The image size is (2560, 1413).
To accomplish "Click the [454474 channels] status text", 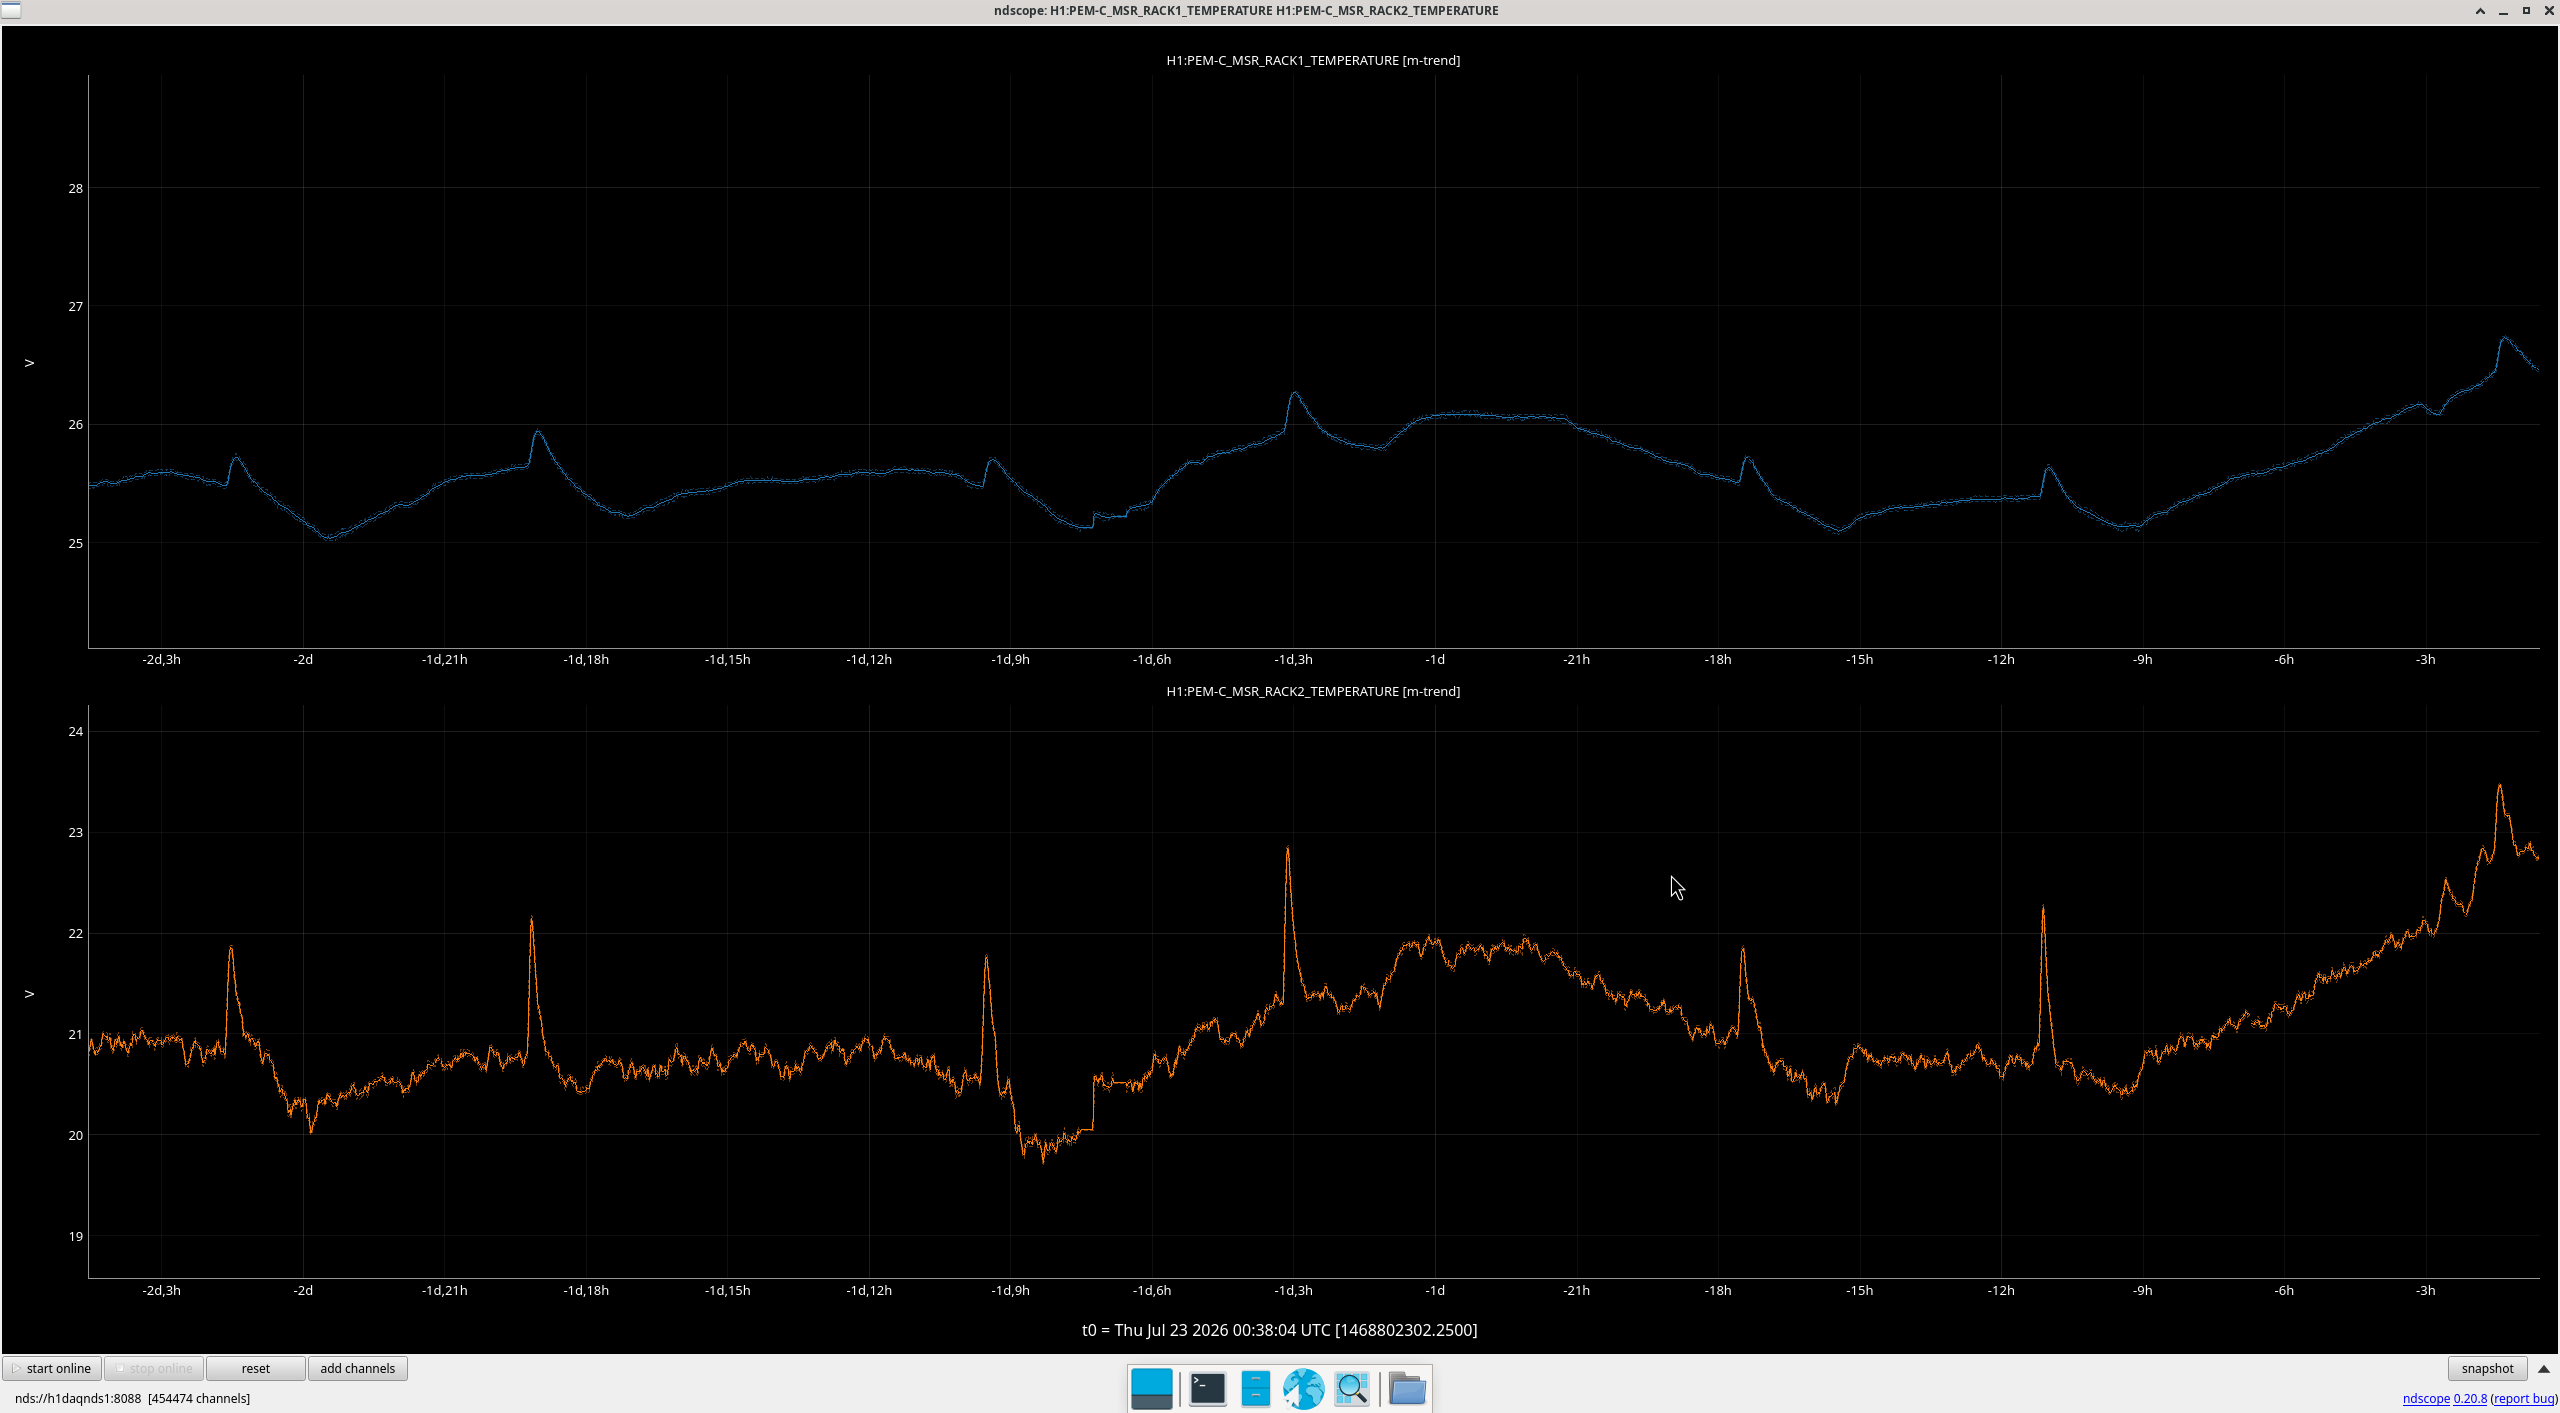I will (199, 1398).
